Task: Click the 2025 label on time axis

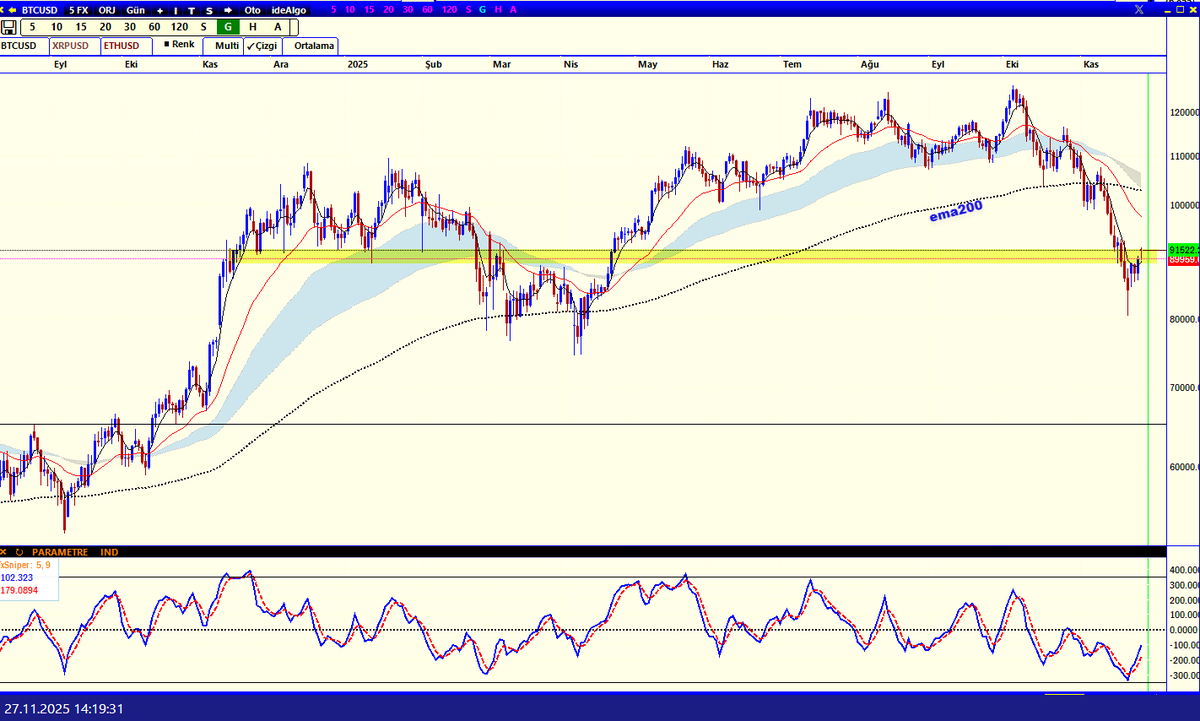Action: (x=358, y=64)
